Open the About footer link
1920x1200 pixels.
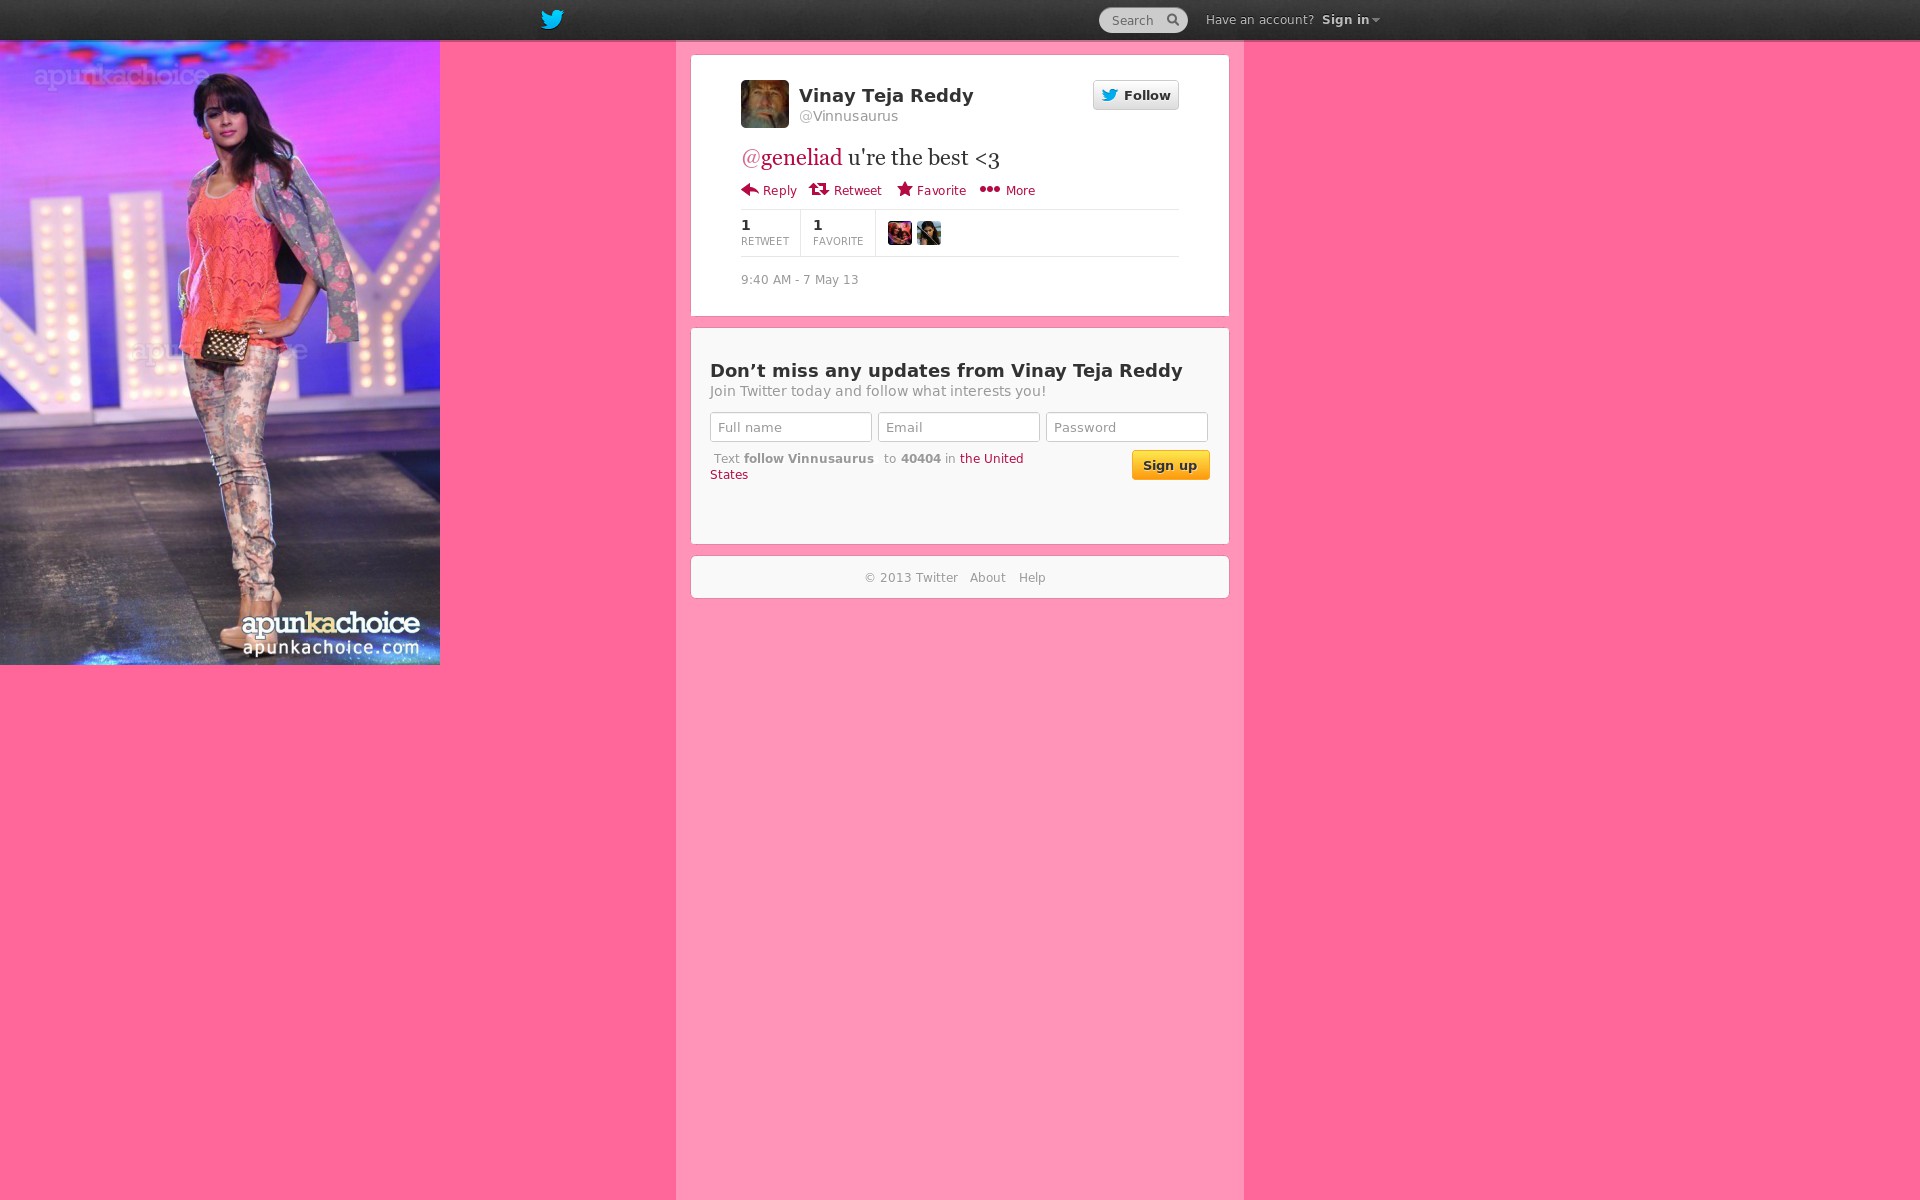coord(988,578)
